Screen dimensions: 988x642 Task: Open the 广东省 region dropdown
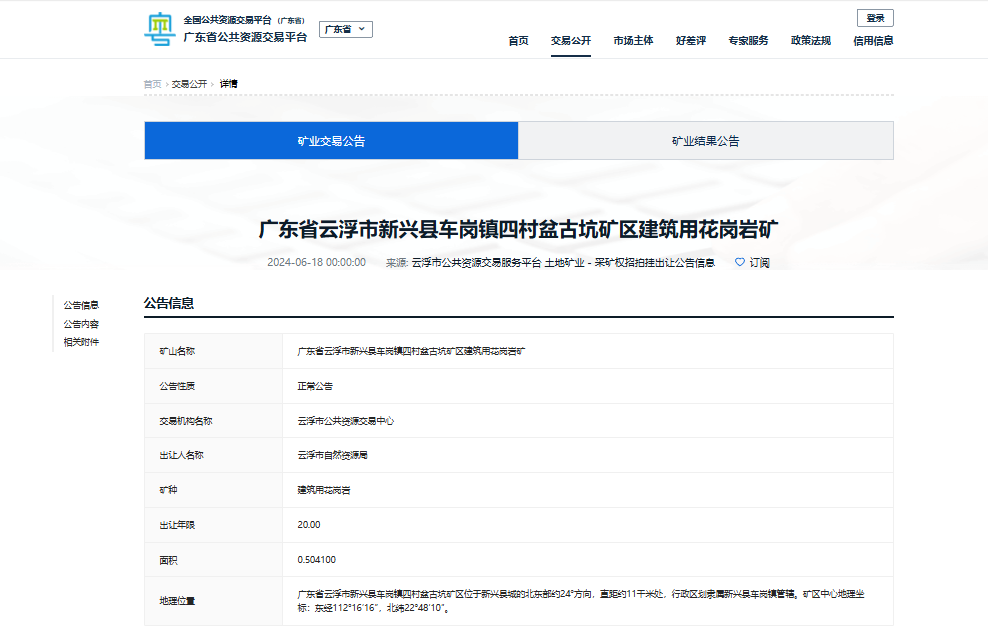click(346, 30)
